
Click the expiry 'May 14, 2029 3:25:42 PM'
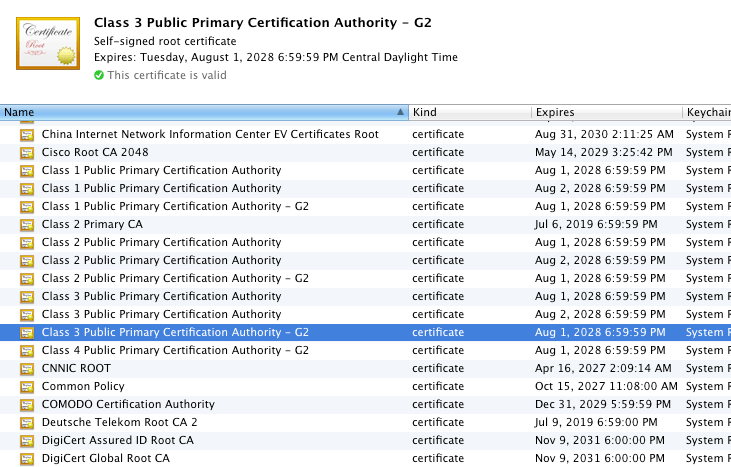tap(604, 152)
